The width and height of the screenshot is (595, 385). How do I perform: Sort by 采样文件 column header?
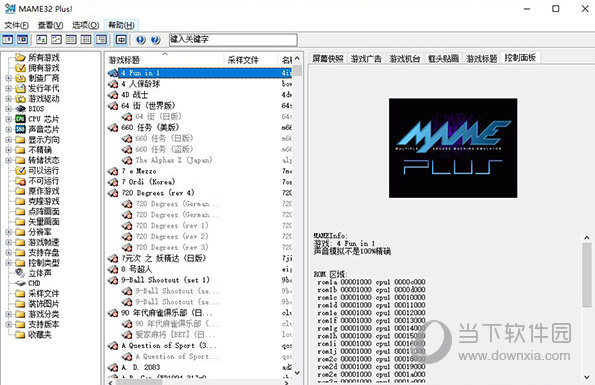click(x=251, y=60)
